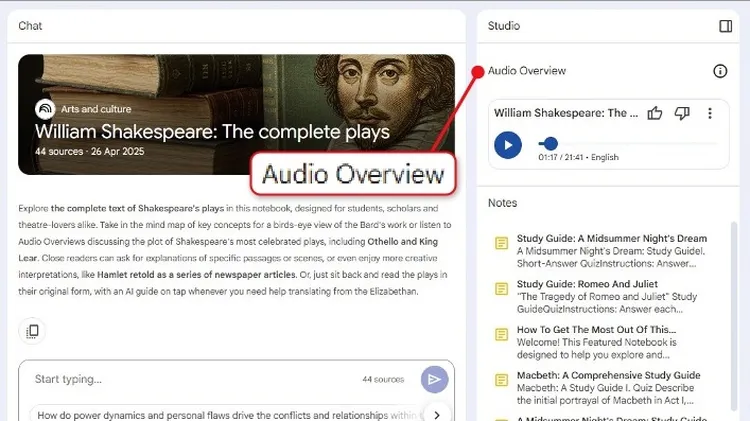Viewport: 750px width, 421px height.
Task: Click the Arts and culture category icon
Action: click(x=45, y=109)
